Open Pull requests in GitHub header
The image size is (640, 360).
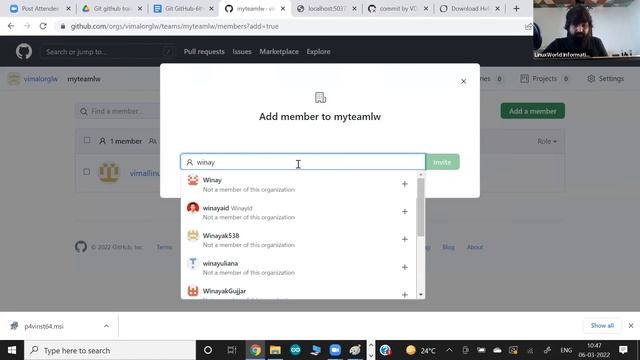coord(204,52)
